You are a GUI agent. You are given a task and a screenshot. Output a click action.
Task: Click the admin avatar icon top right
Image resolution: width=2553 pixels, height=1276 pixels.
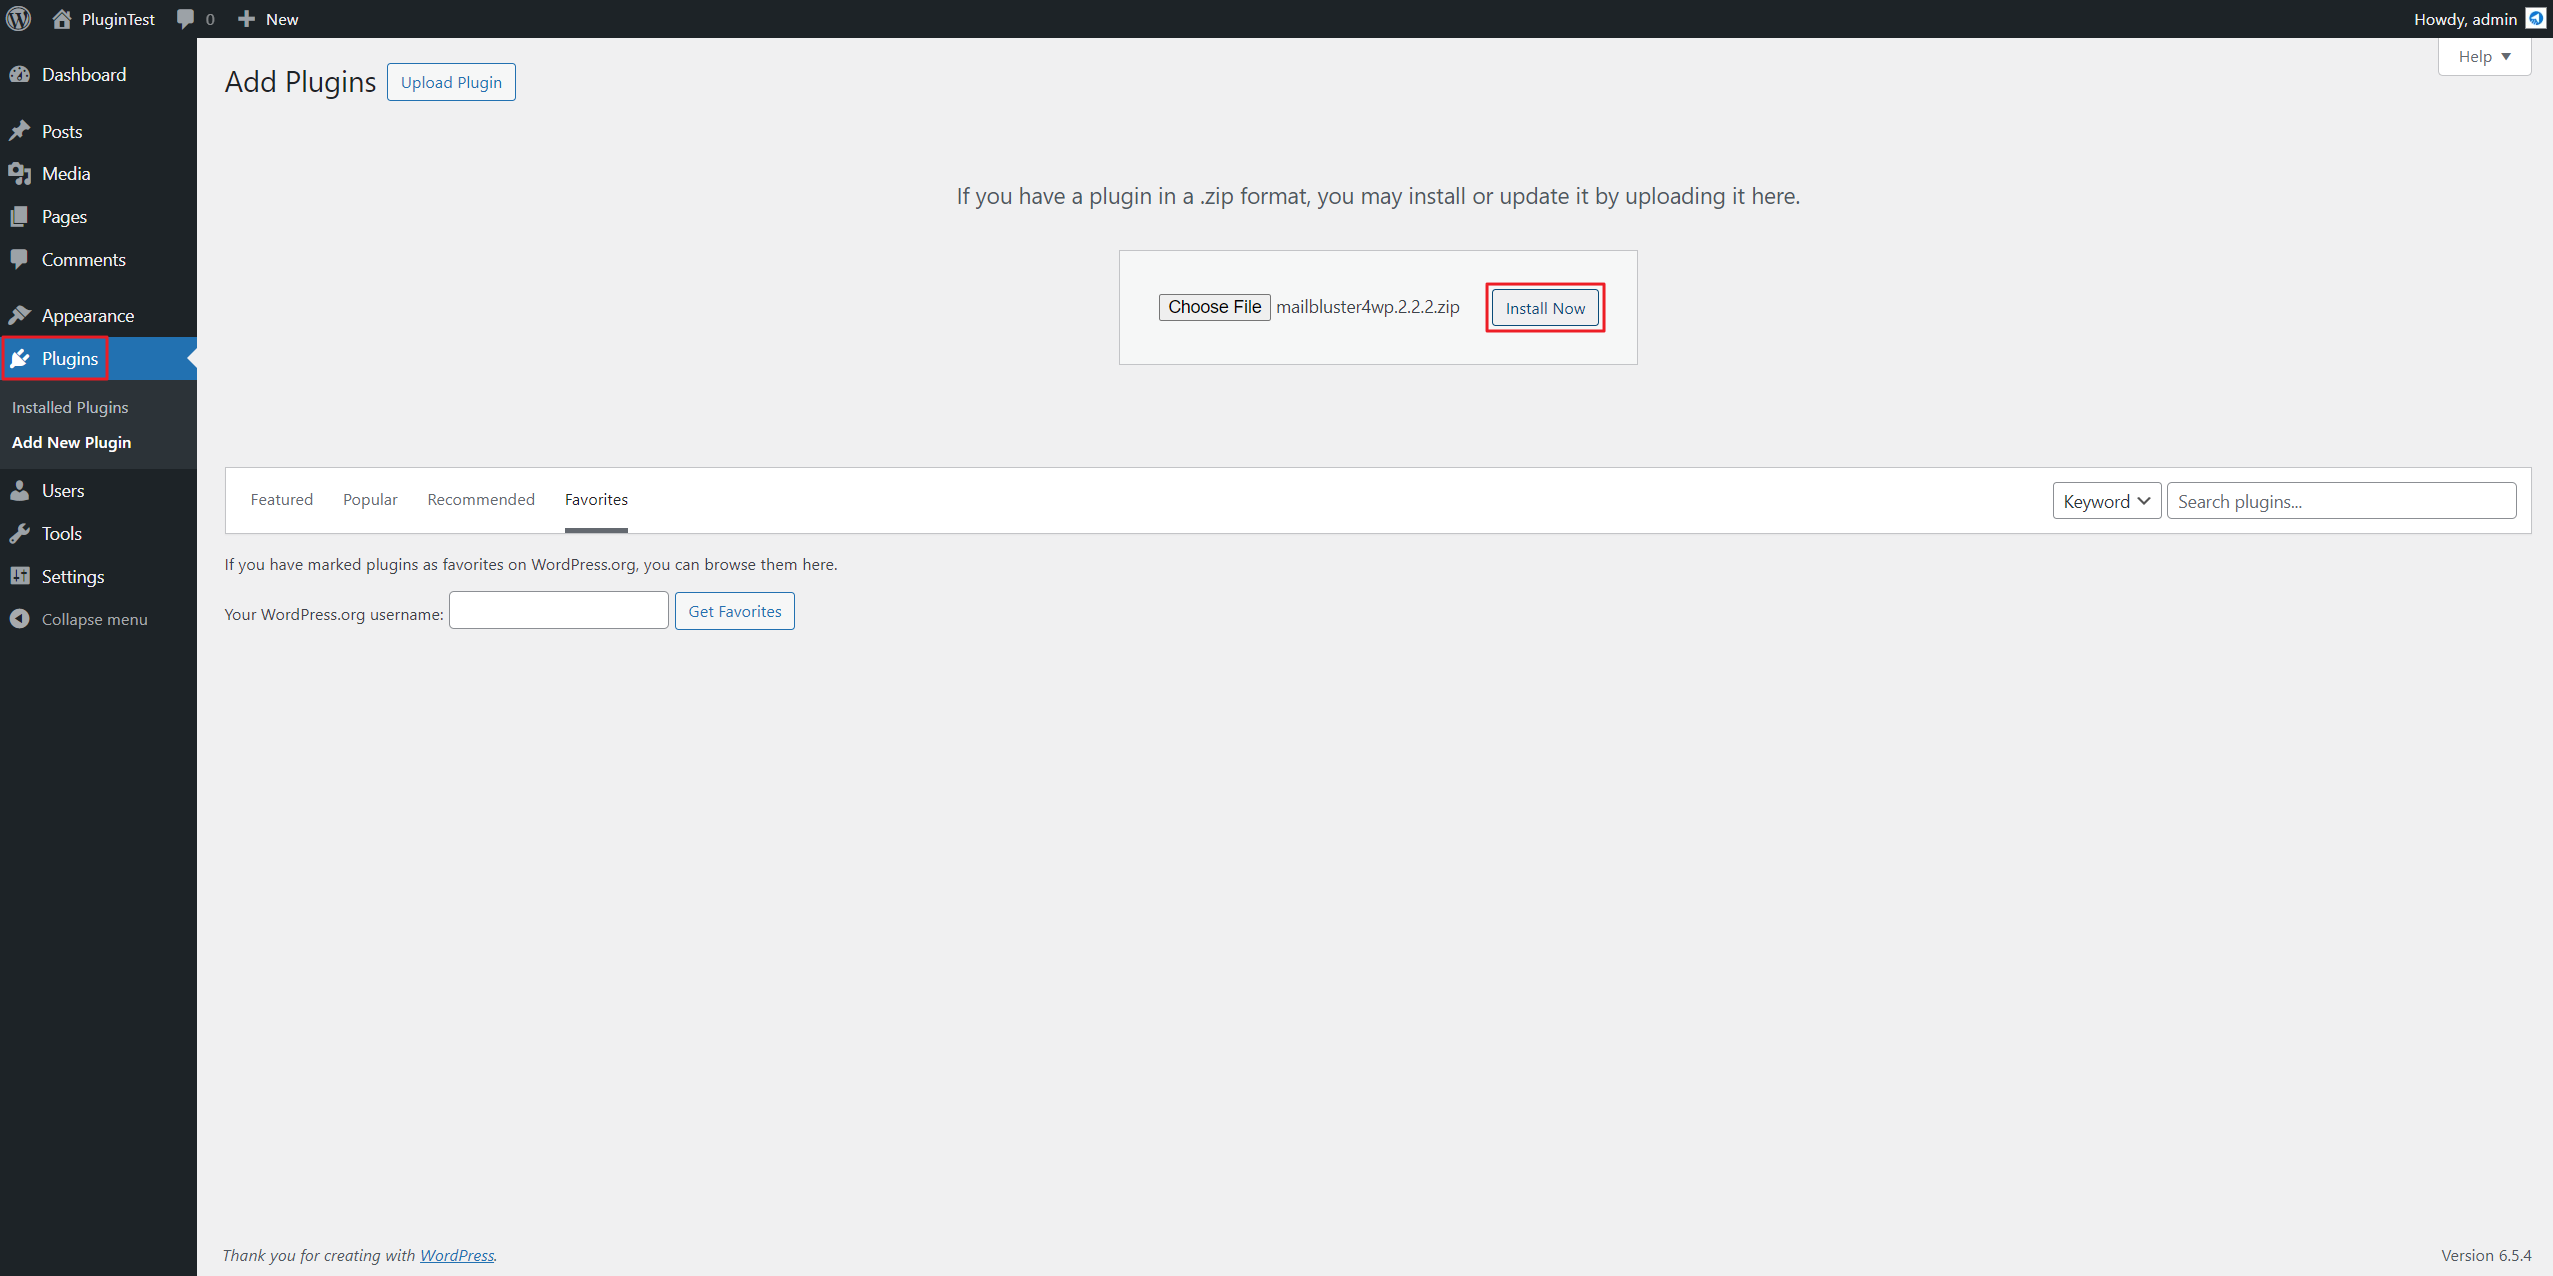click(x=2536, y=19)
